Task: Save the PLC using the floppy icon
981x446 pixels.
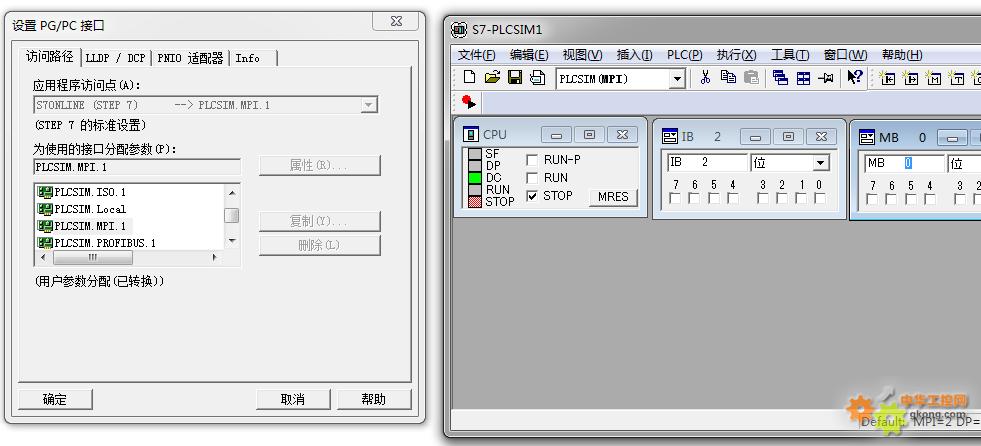Action: pyautogui.click(x=515, y=78)
